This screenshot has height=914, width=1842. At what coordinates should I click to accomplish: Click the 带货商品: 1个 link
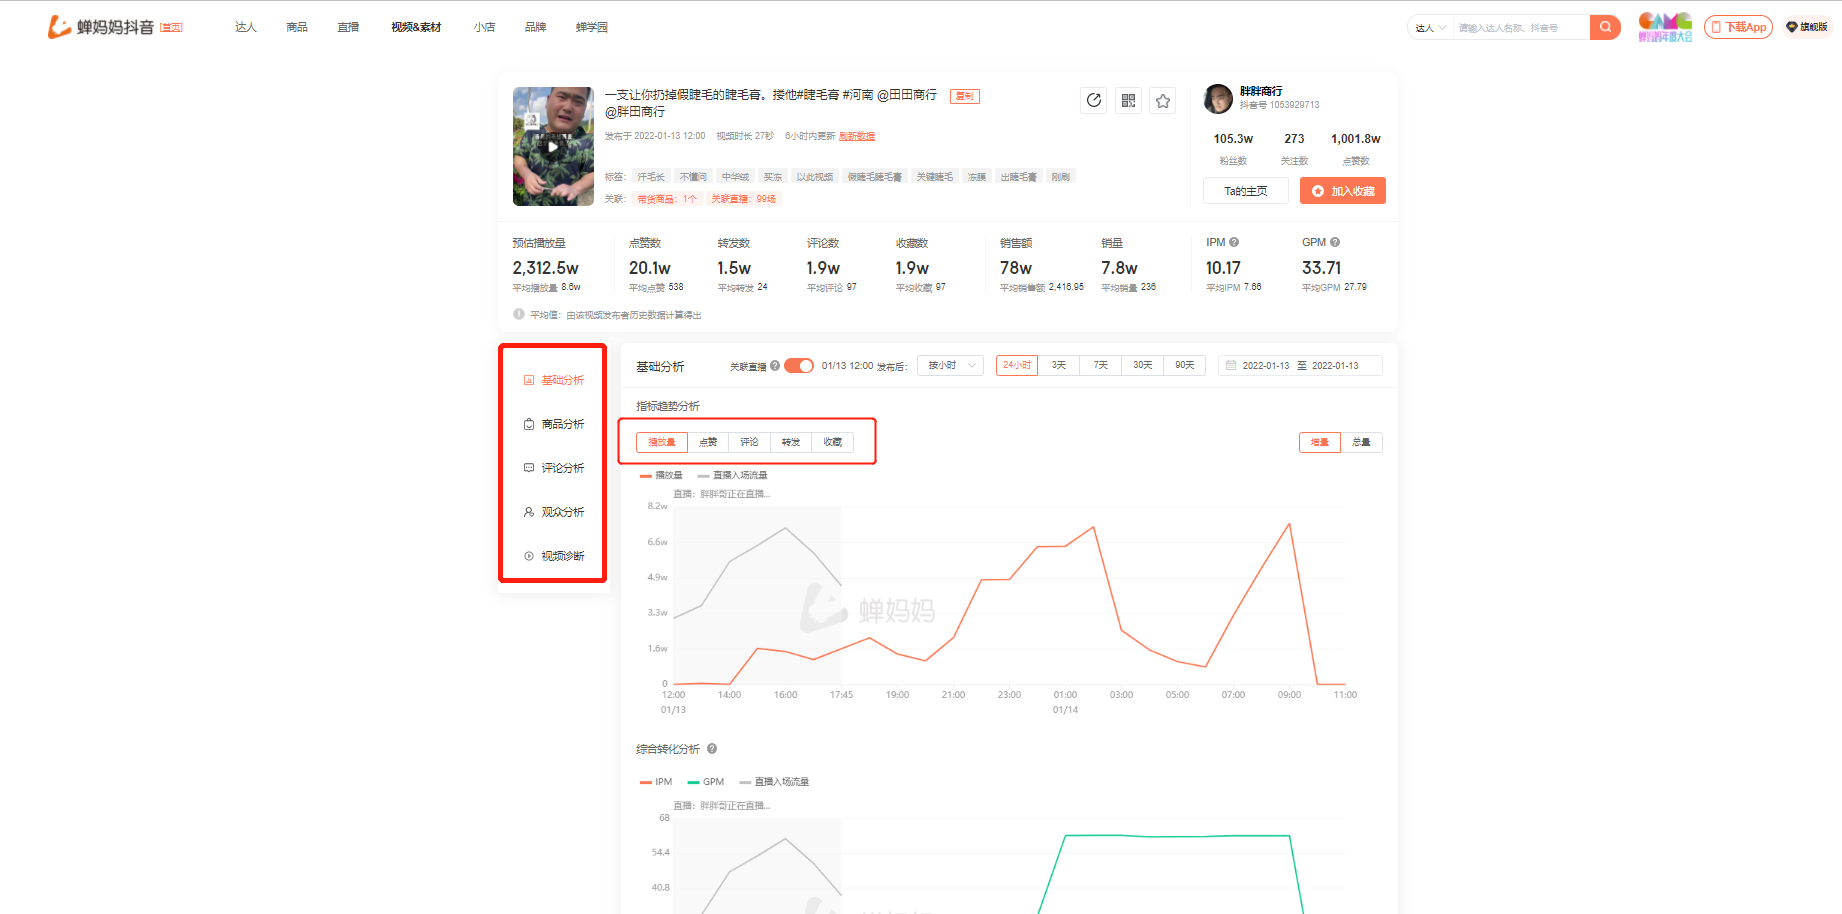pyautogui.click(x=667, y=199)
